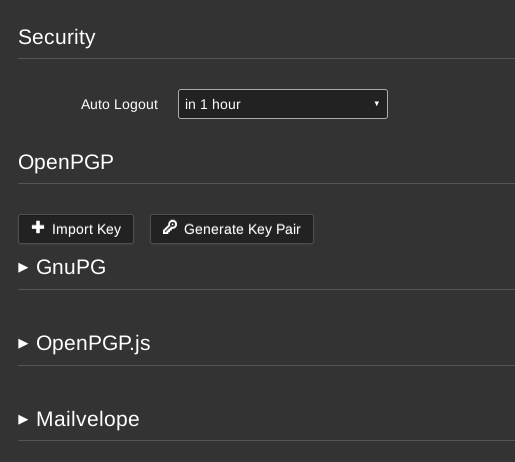Click the GnuPG section title
515x462 pixels.
tap(71, 267)
